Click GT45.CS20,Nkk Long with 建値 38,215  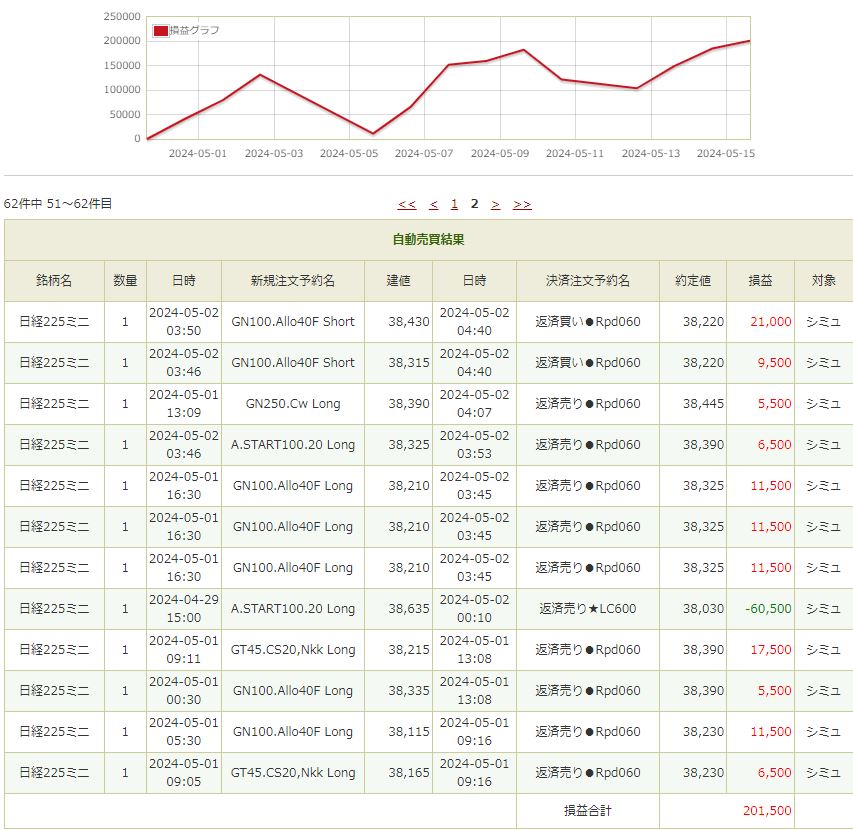tap(293, 649)
